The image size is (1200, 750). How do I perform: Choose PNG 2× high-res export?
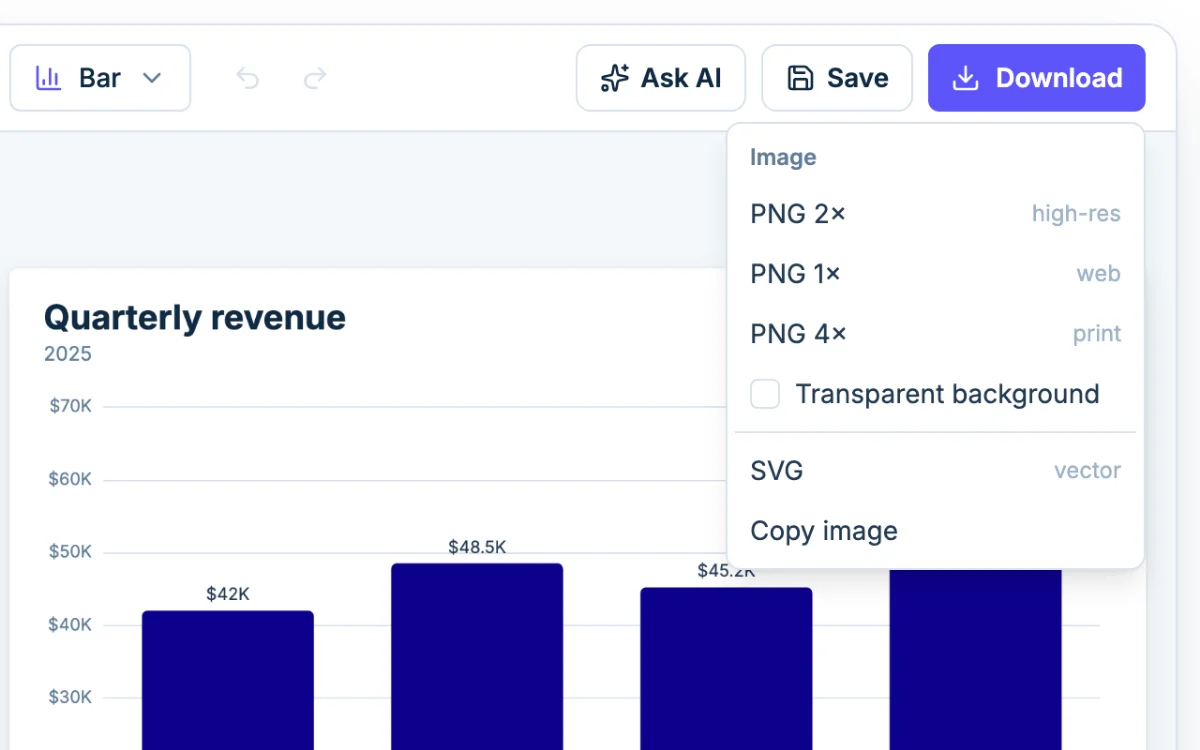(x=935, y=214)
